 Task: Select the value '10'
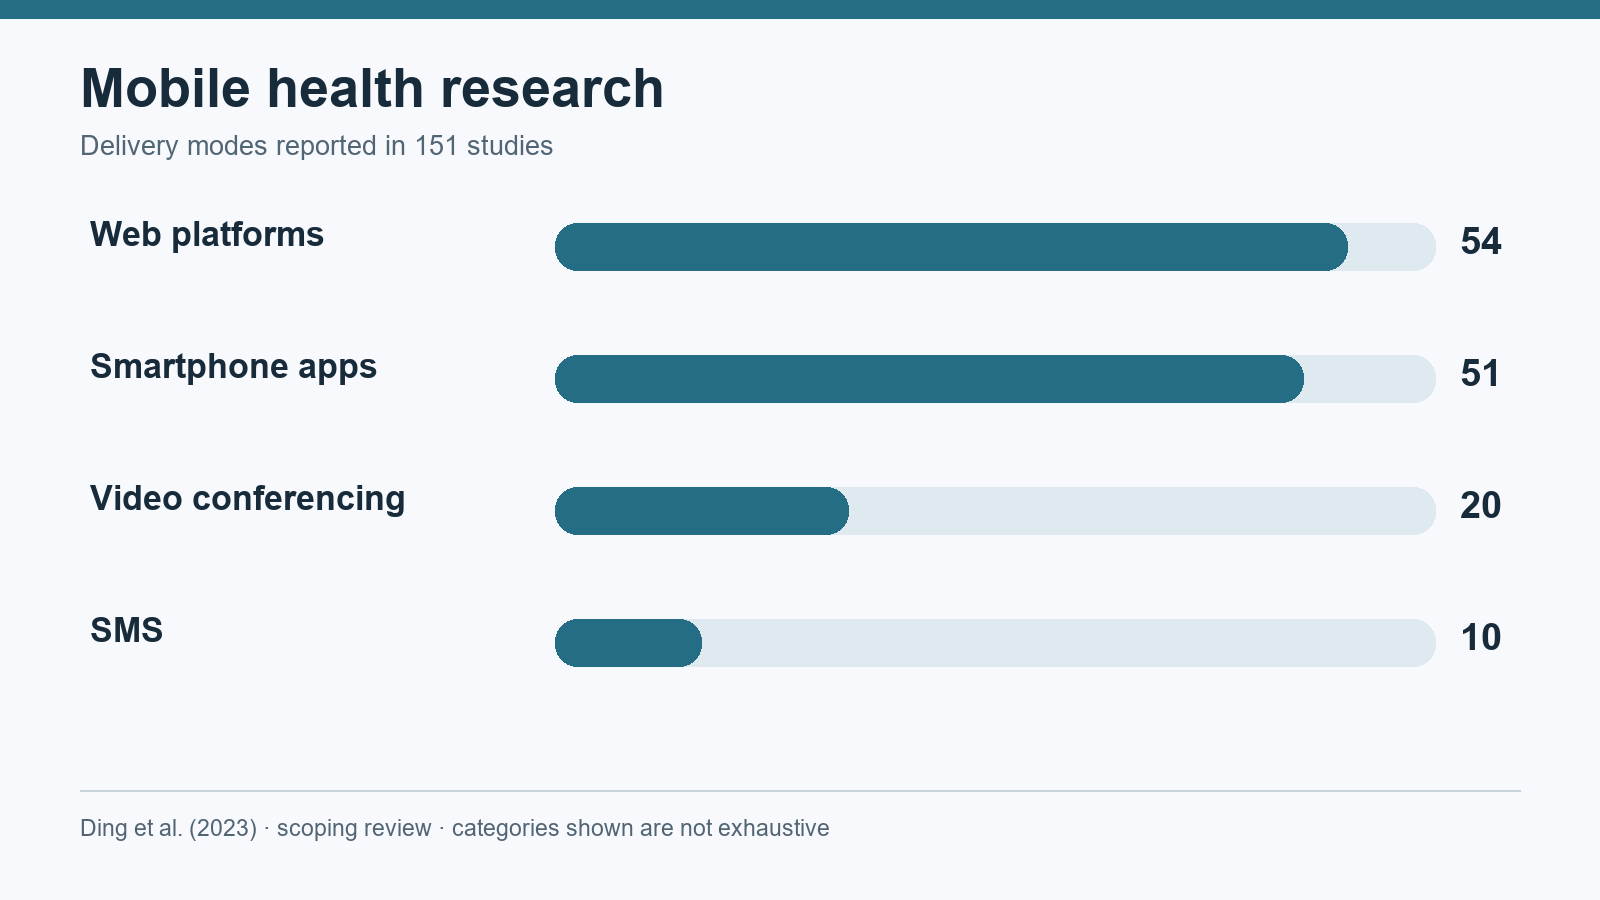tap(1481, 637)
